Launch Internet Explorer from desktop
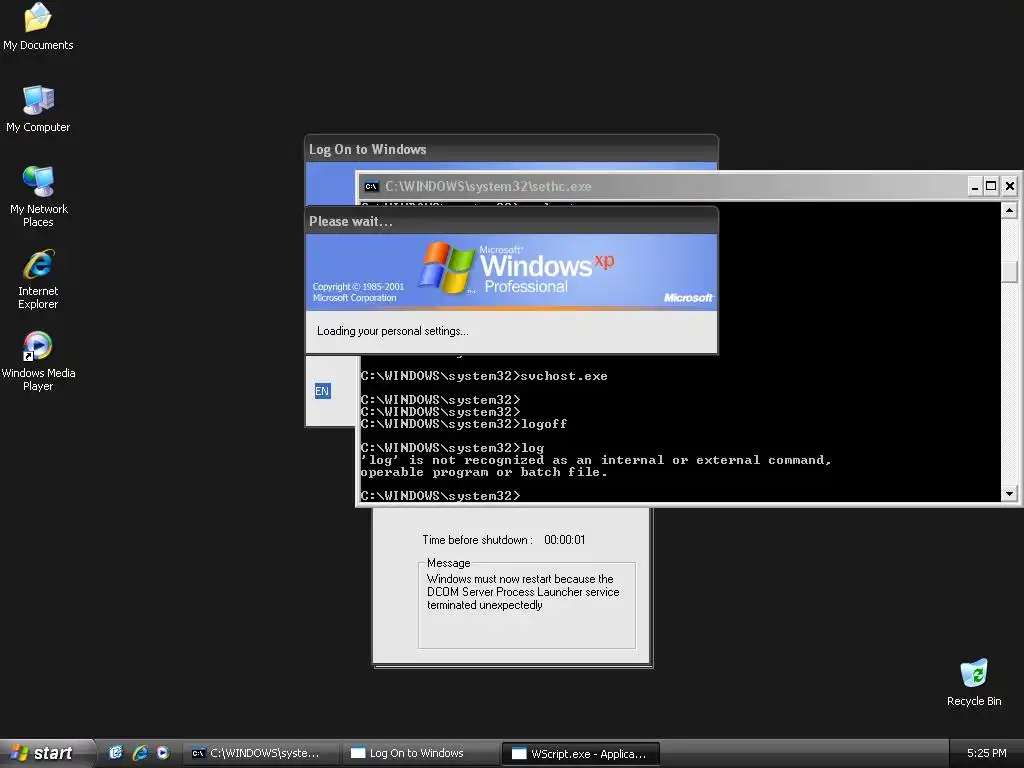The image size is (1024, 768). point(38,279)
